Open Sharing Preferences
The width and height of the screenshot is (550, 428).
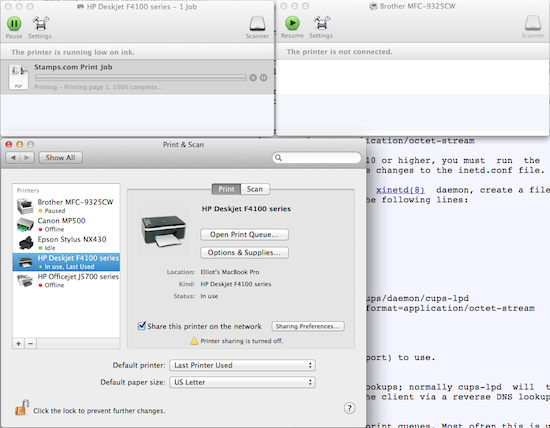tap(308, 326)
